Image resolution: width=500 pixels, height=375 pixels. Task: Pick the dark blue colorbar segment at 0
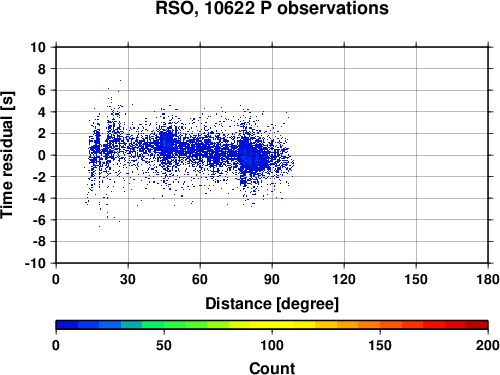click(x=67, y=325)
